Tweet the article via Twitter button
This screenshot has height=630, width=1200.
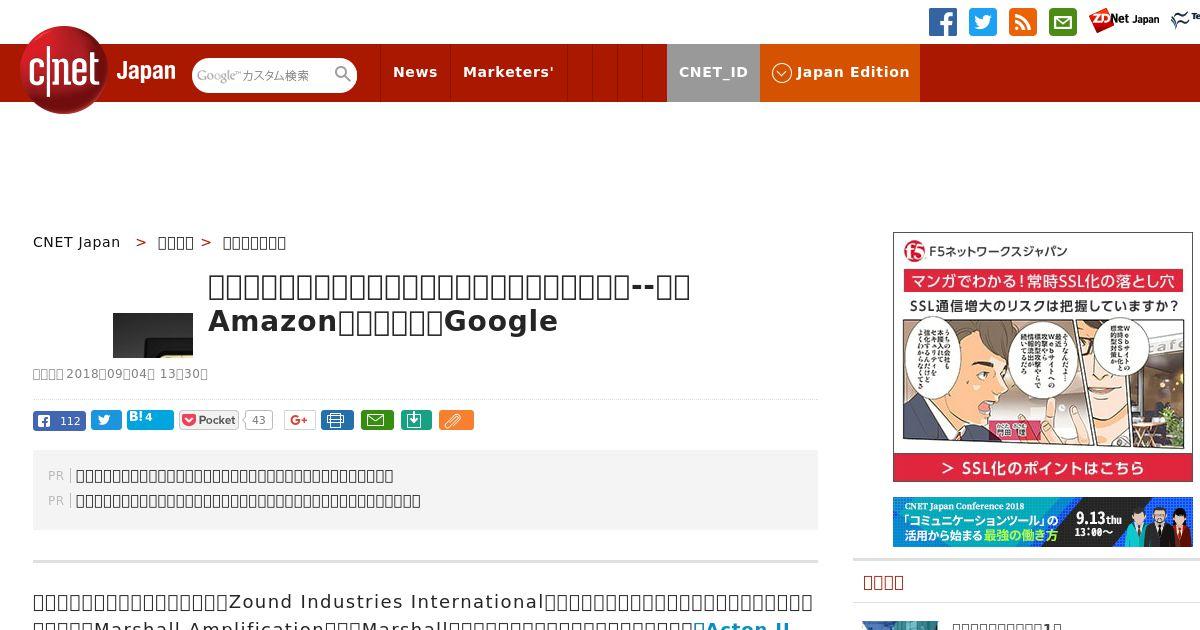[x=106, y=421]
